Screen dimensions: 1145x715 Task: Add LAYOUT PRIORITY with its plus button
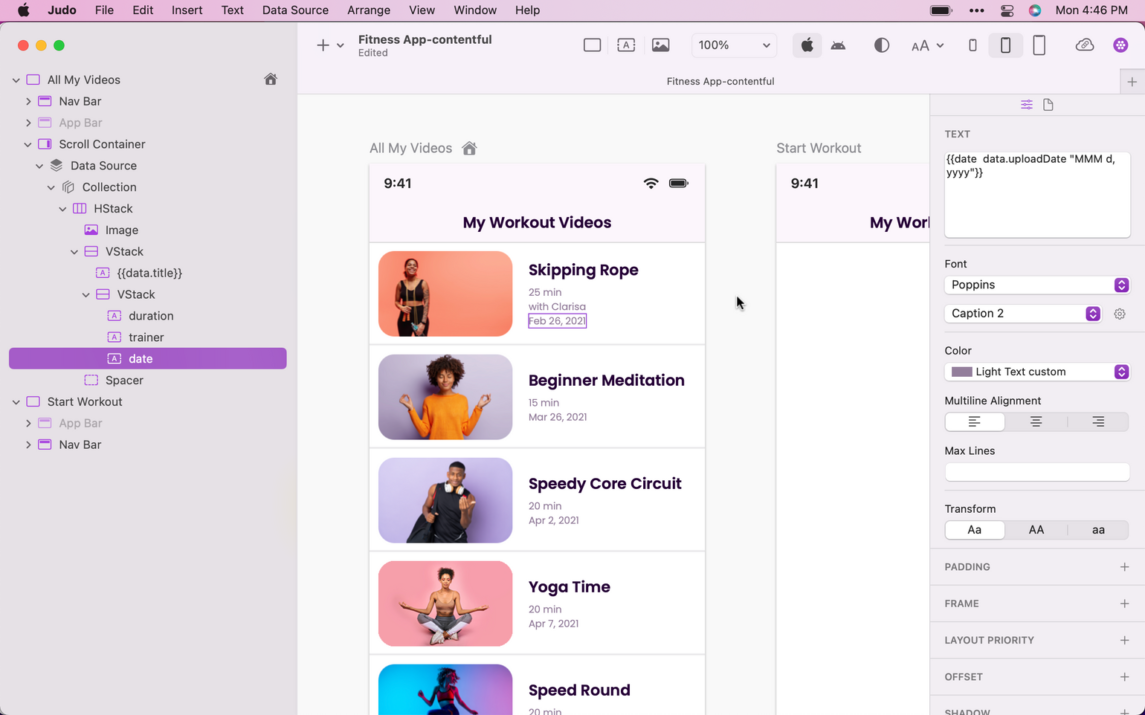(x=1125, y=641)
